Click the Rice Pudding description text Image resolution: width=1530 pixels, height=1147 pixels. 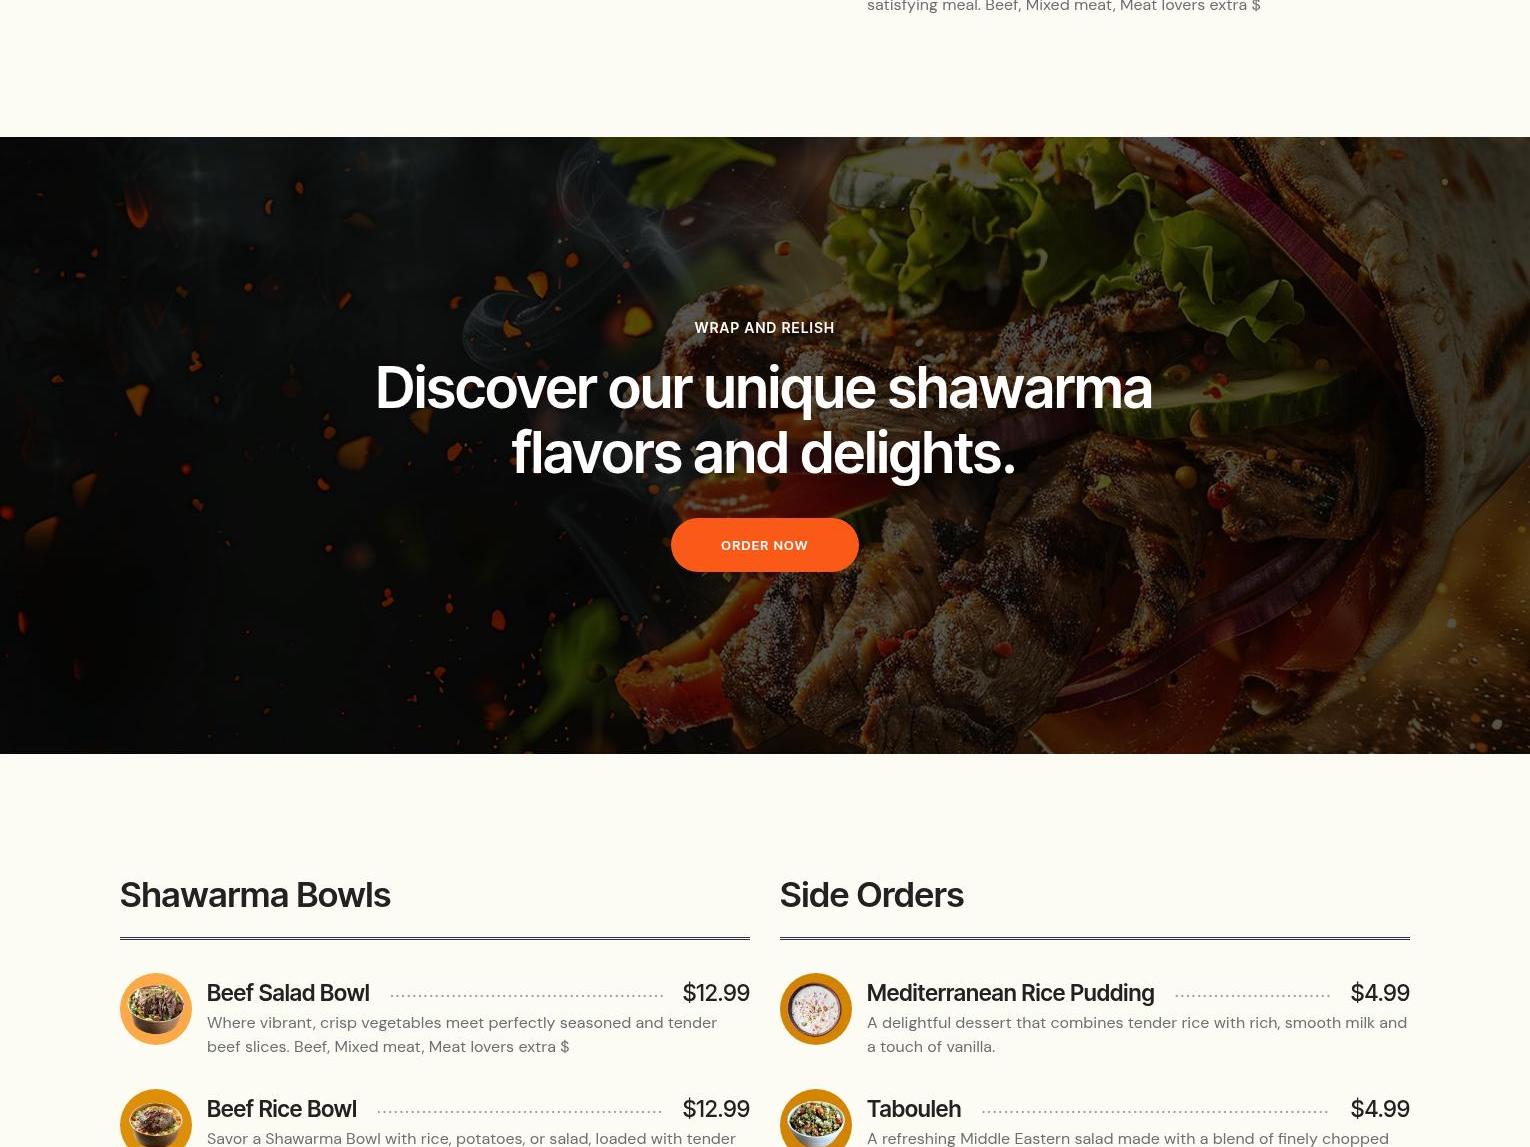point(1137,1035)
